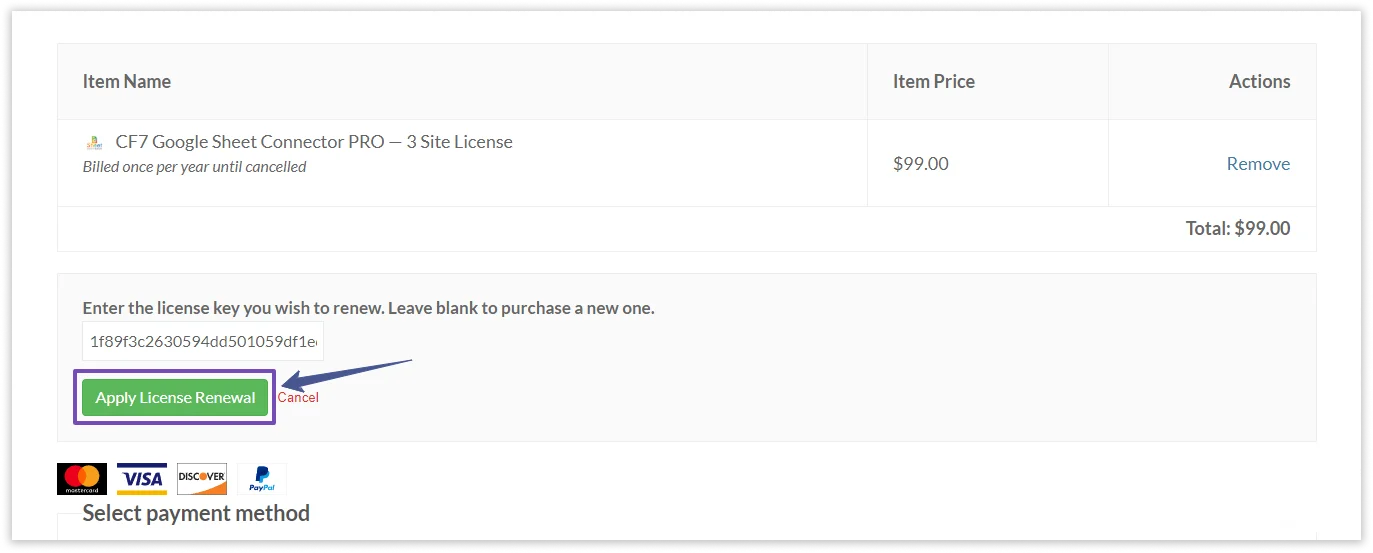
Task: Click the Item Price column header
Action: [x=933, y=82]
